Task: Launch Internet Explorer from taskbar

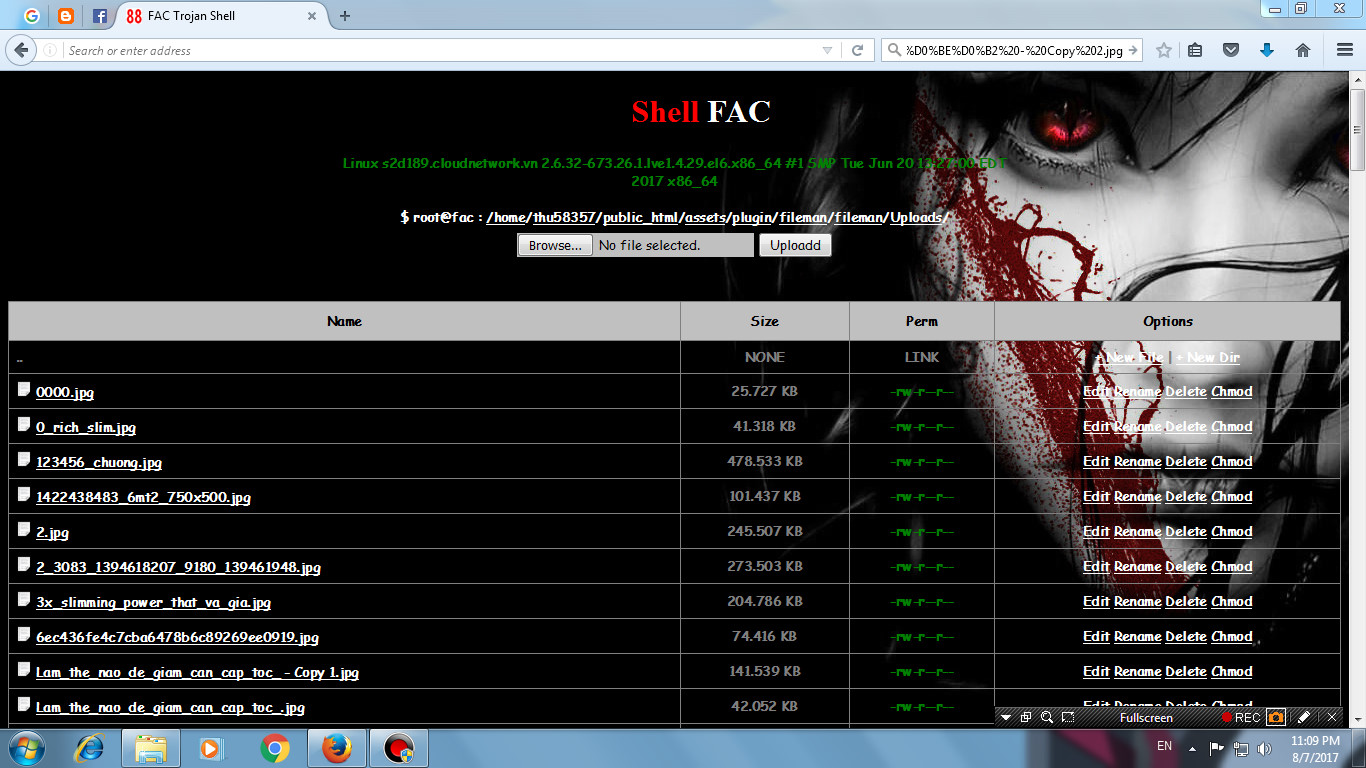Action: (91, 748)
